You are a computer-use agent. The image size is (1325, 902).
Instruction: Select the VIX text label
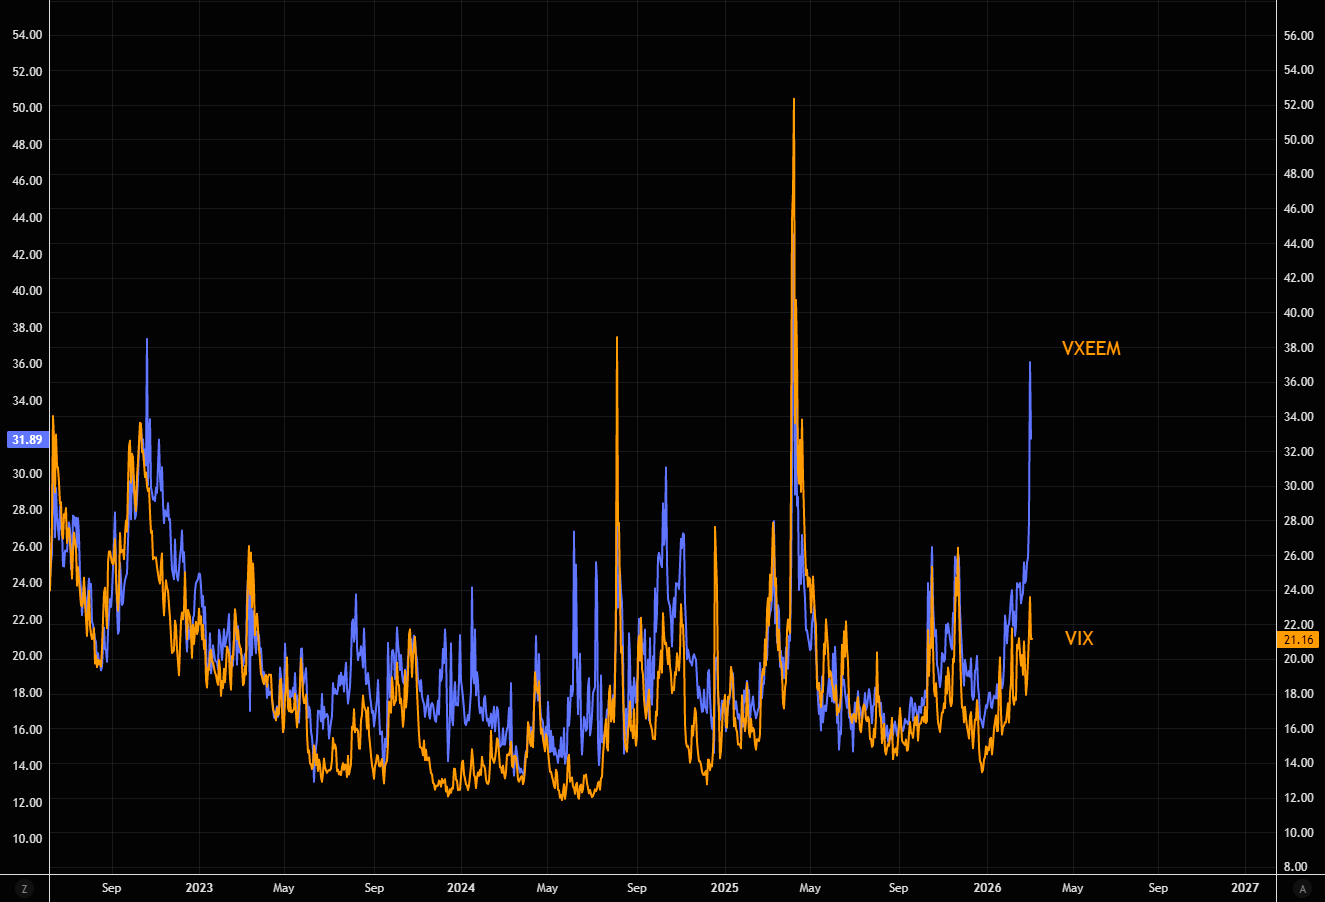[1079, 639]
